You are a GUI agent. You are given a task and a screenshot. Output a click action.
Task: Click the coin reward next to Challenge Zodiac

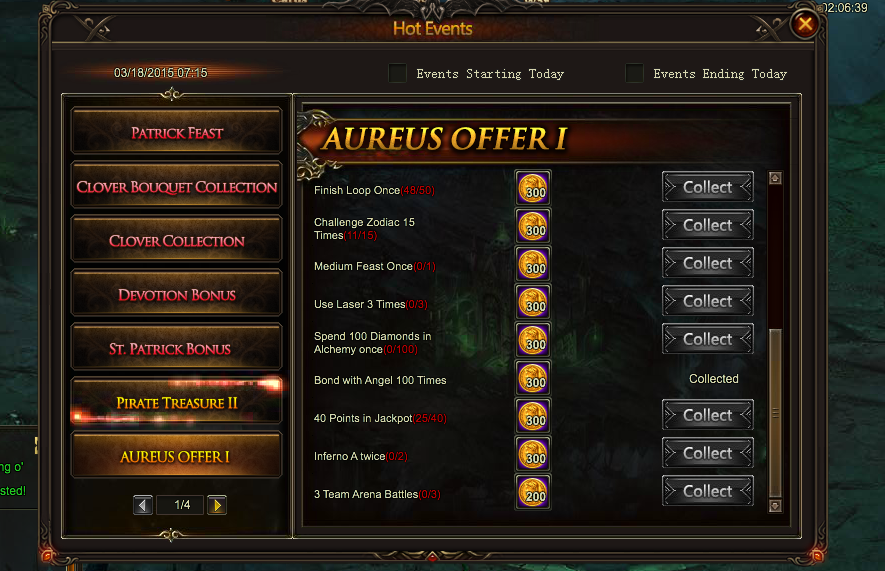click(533, 226)
